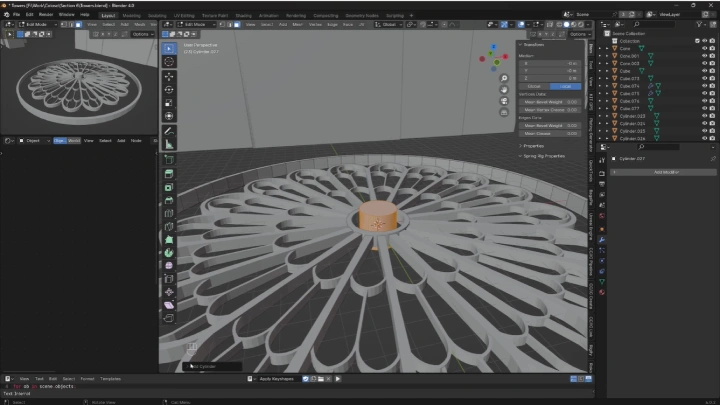Expand the Cone tree item in outliner
Image resolution: width=720 pixels, height=405 pixels.
coord(607,48)
